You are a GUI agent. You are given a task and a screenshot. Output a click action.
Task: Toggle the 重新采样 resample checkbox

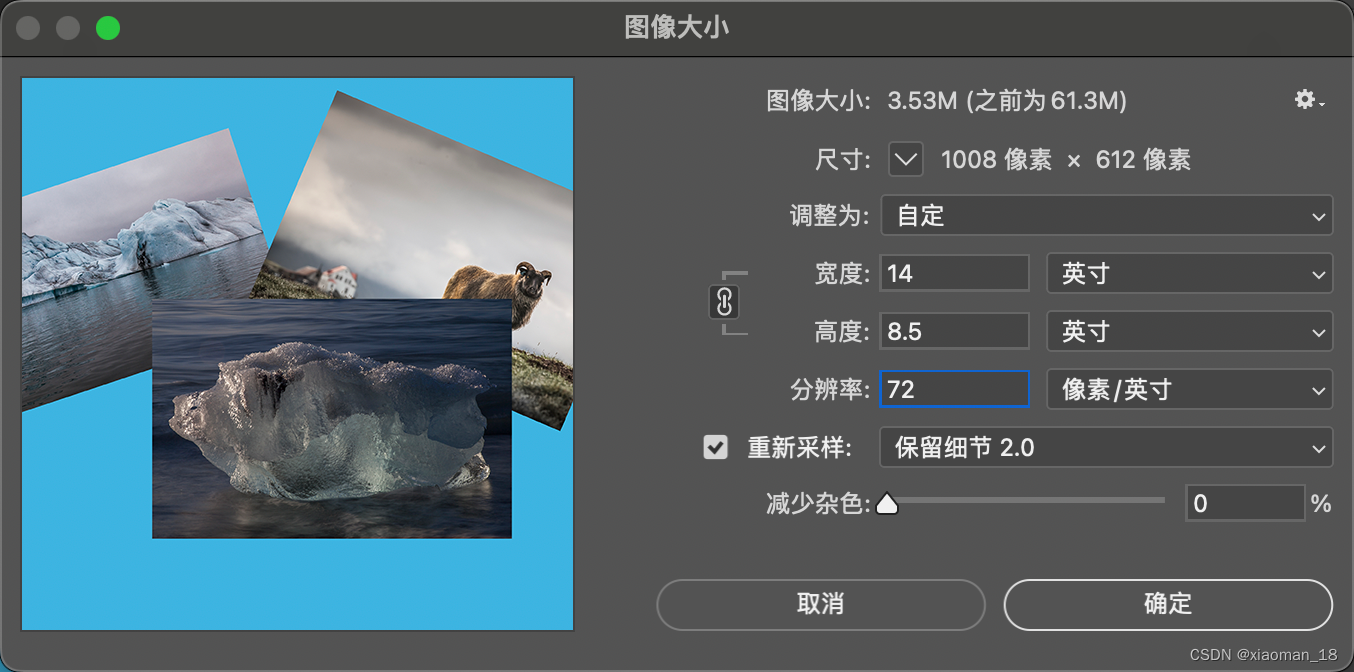715,447
